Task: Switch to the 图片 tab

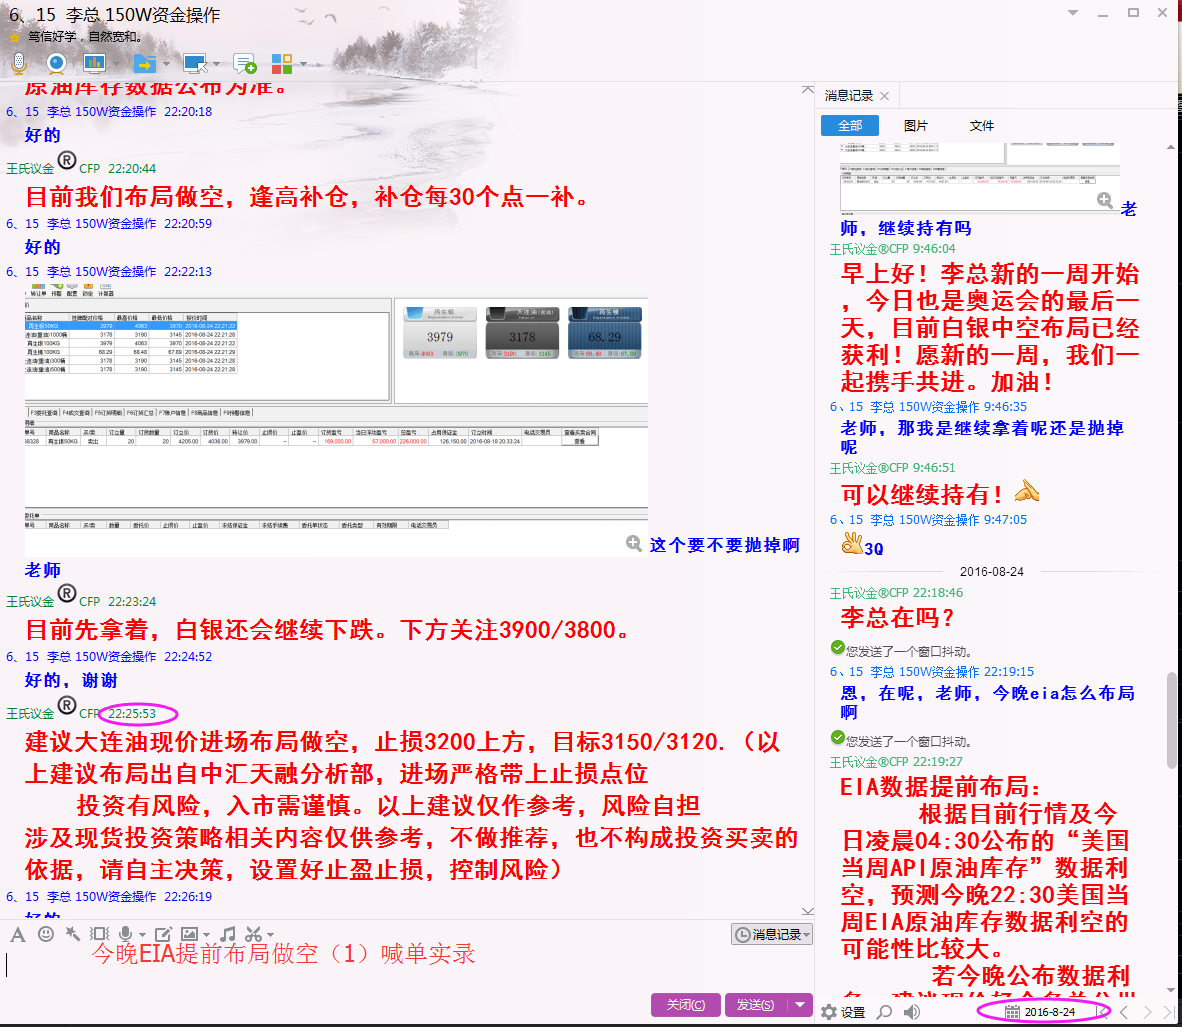Action: coord(915,125)
